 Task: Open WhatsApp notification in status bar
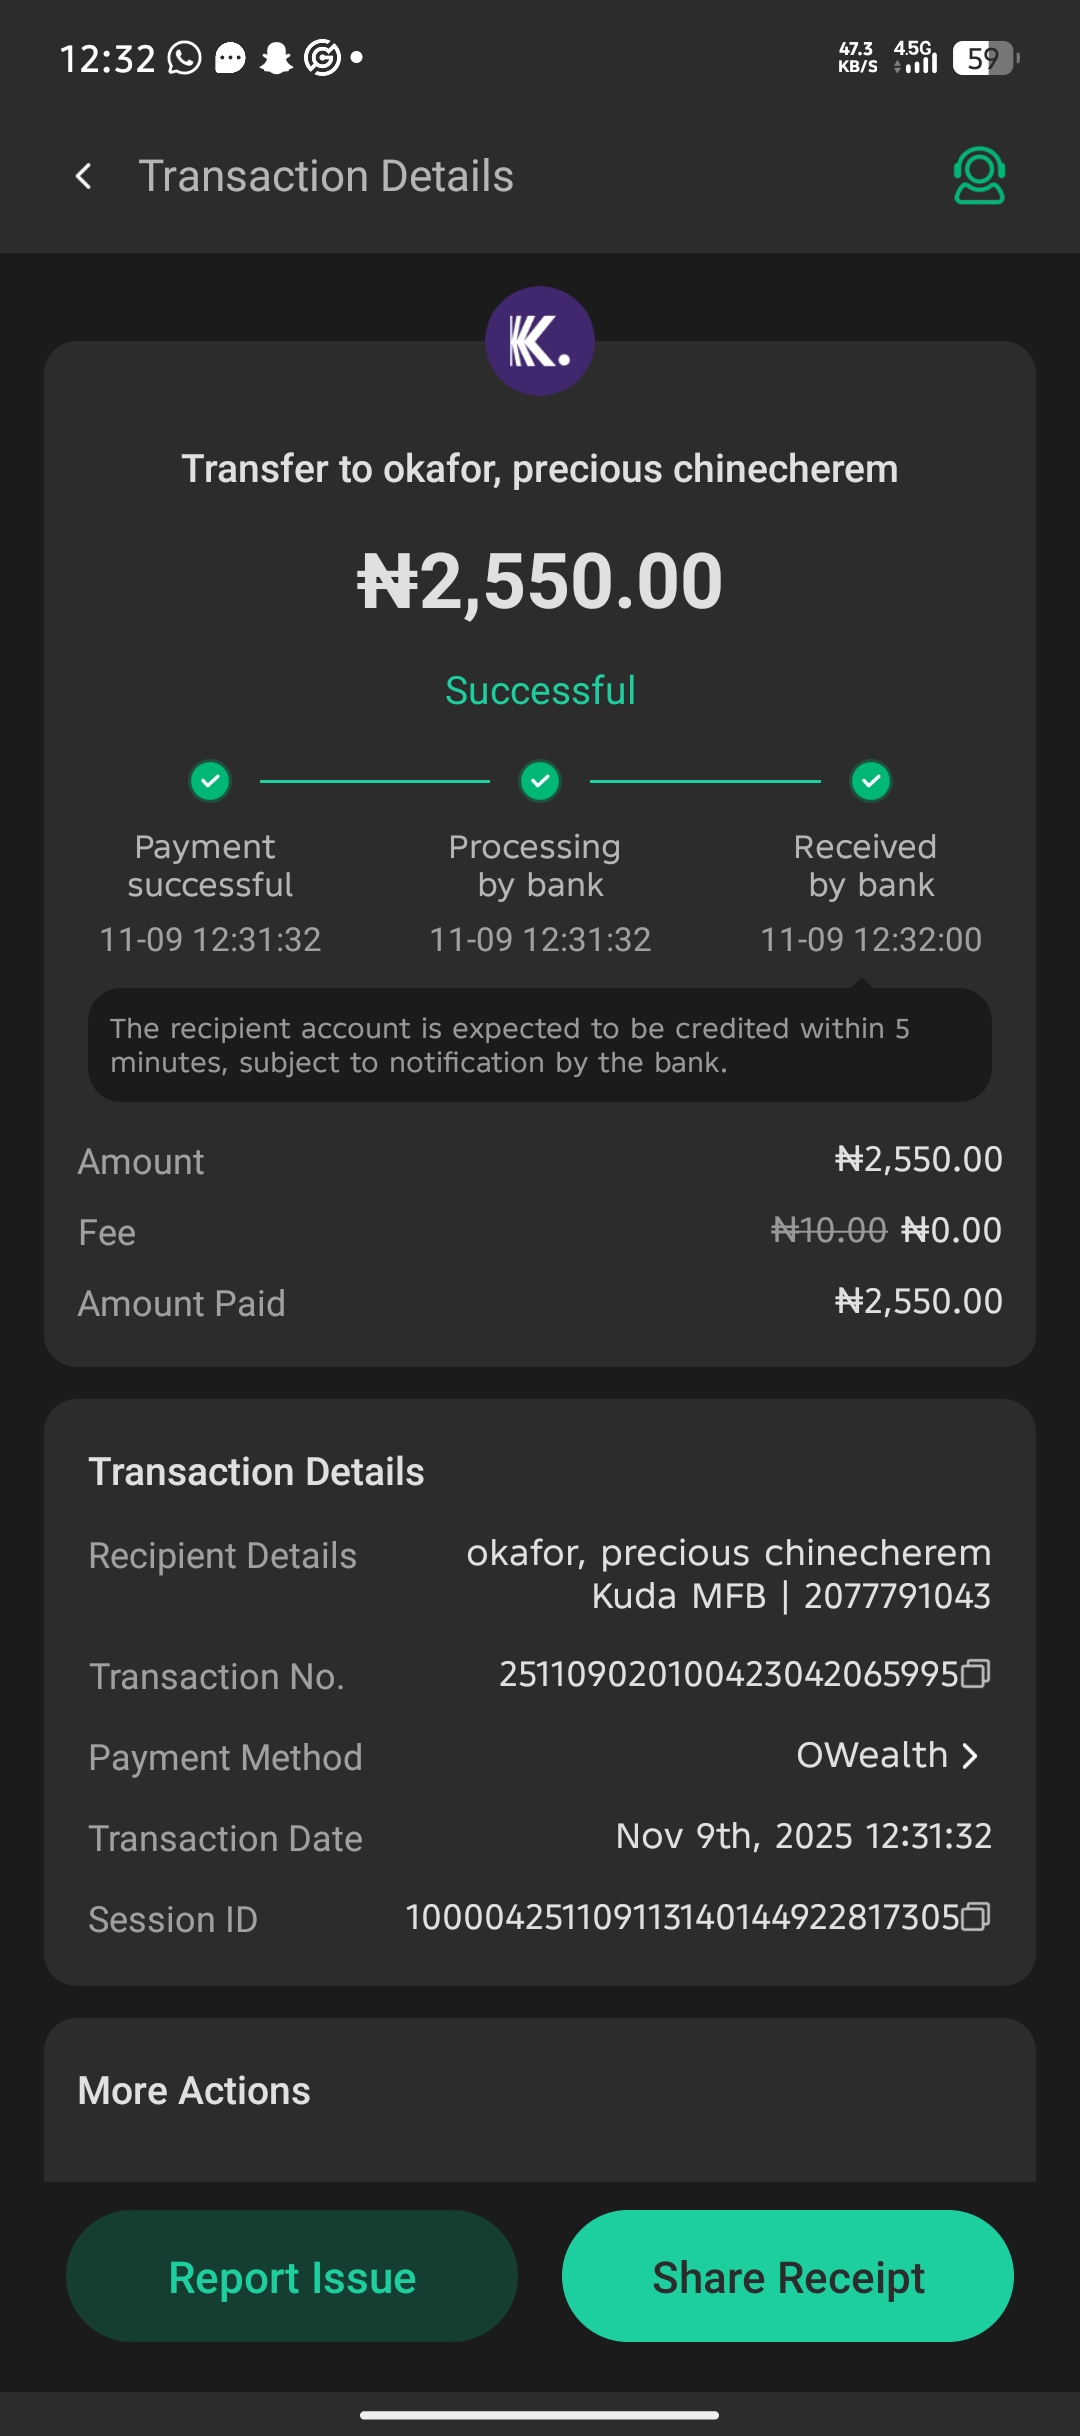pos(184,59)
